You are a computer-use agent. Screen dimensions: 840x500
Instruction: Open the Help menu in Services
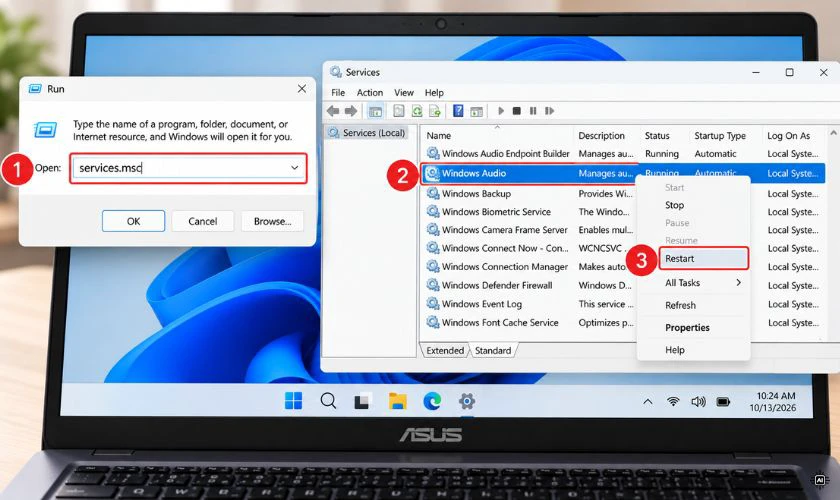tap(434, 92)
